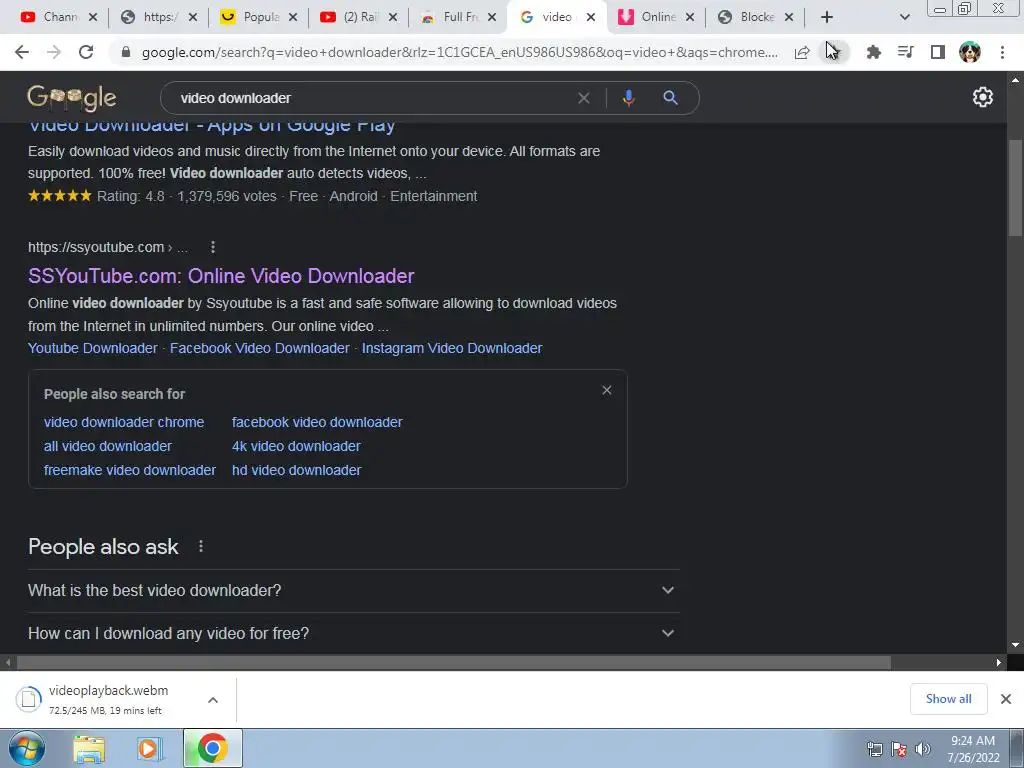Open Google quick settings gear

click(x=983, y=97)
